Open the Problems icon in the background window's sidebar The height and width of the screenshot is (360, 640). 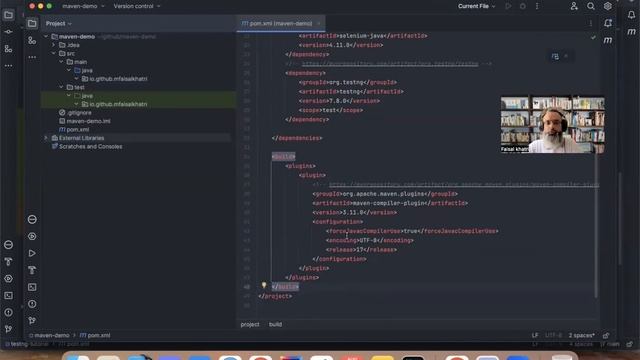[8, 312]
